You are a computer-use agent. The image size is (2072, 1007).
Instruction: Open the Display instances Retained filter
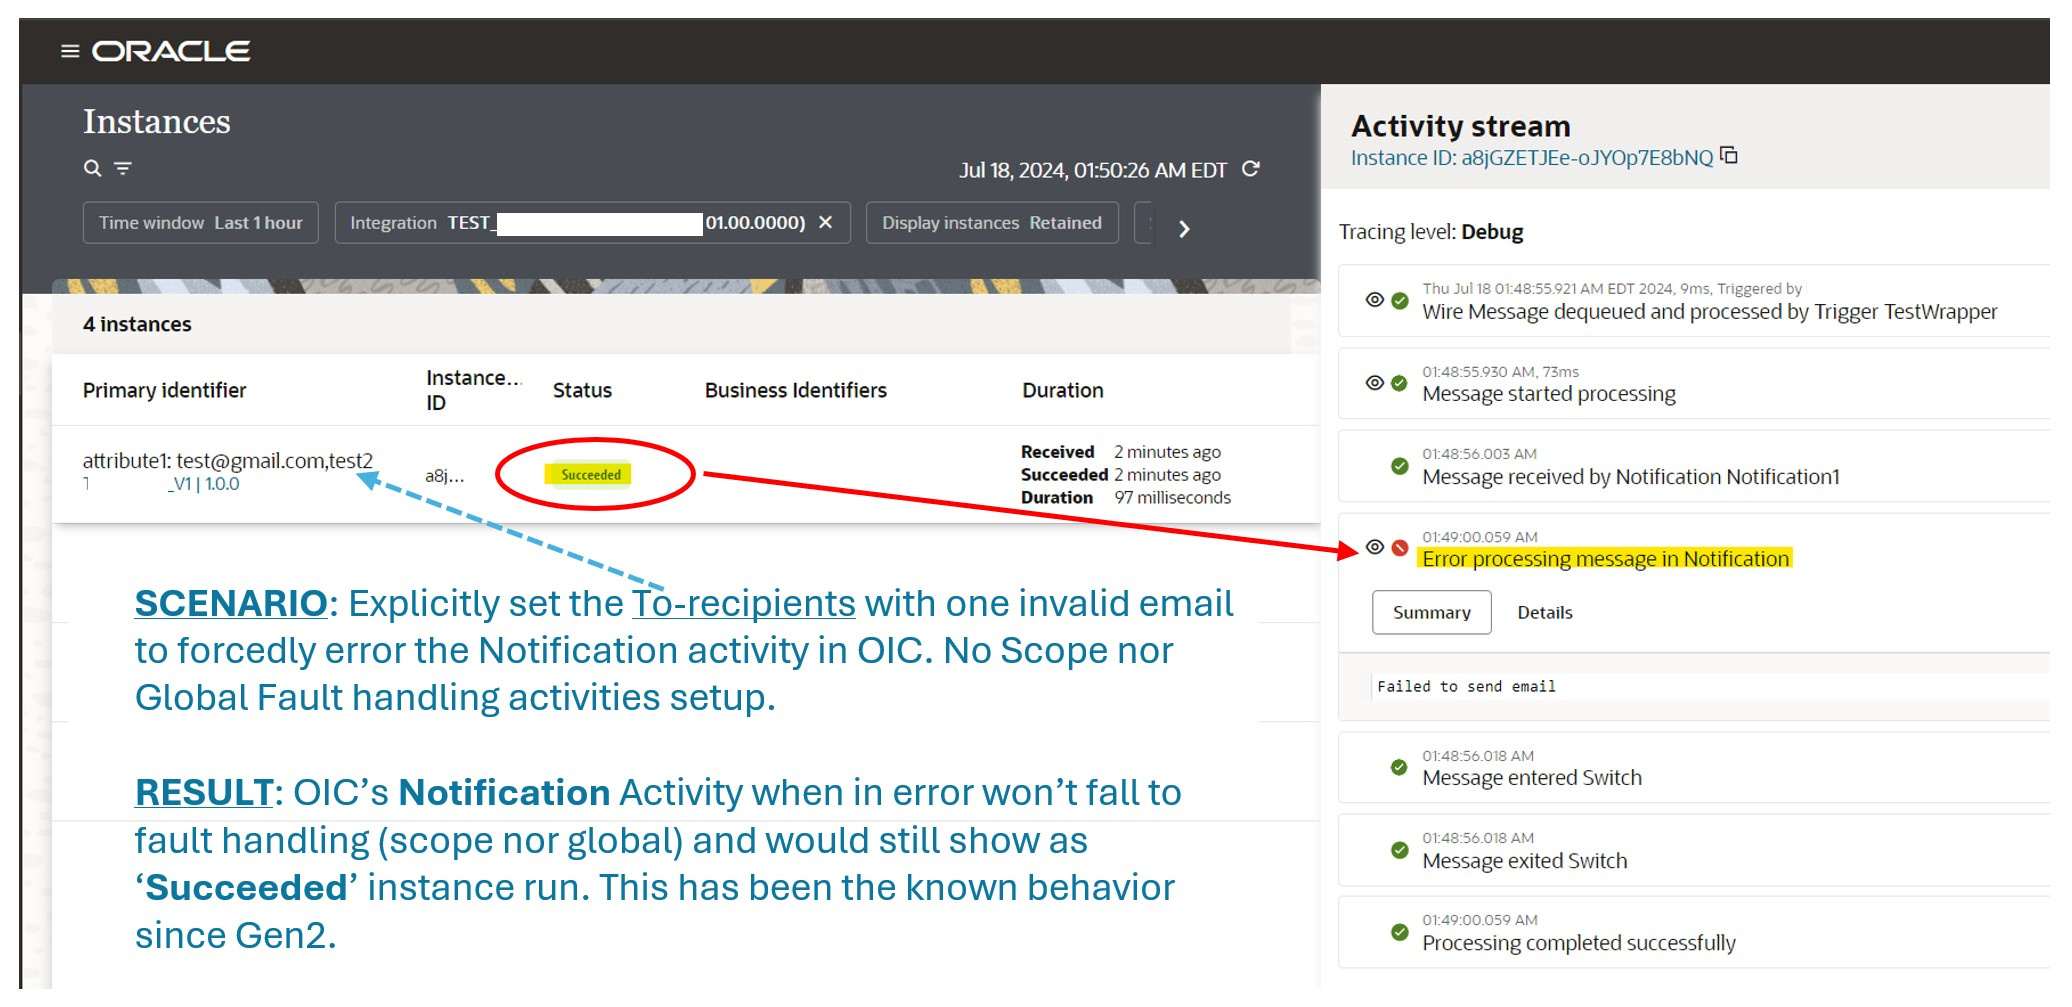point(991,222)
